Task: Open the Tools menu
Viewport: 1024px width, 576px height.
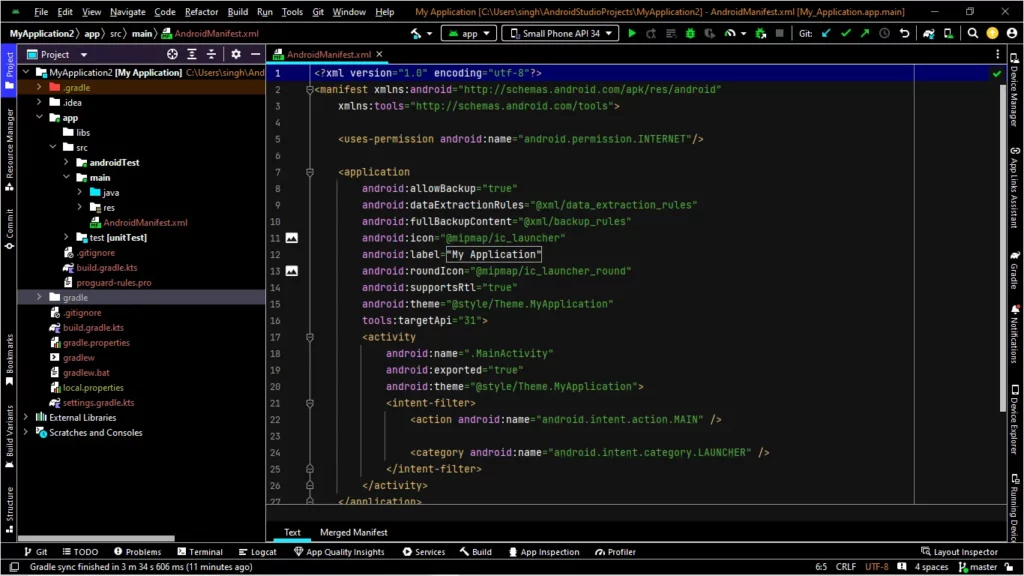Action: pos(292,12)
